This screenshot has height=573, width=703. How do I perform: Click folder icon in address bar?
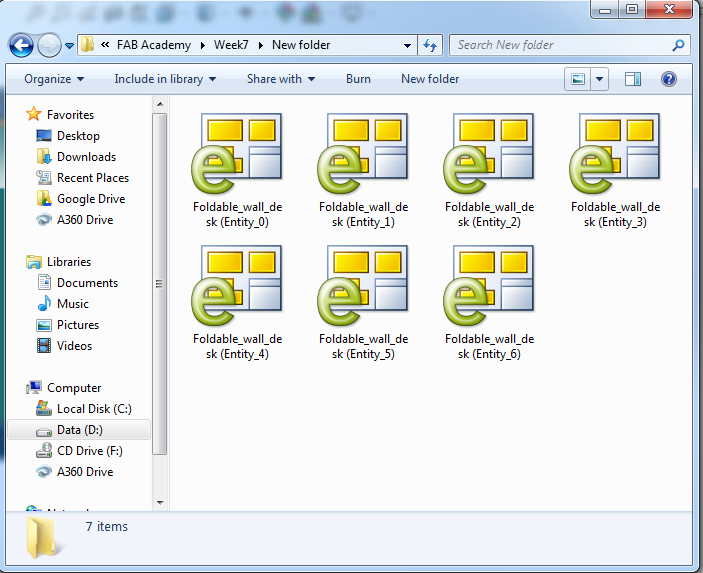pyautogui.click(x=87, y=45)
